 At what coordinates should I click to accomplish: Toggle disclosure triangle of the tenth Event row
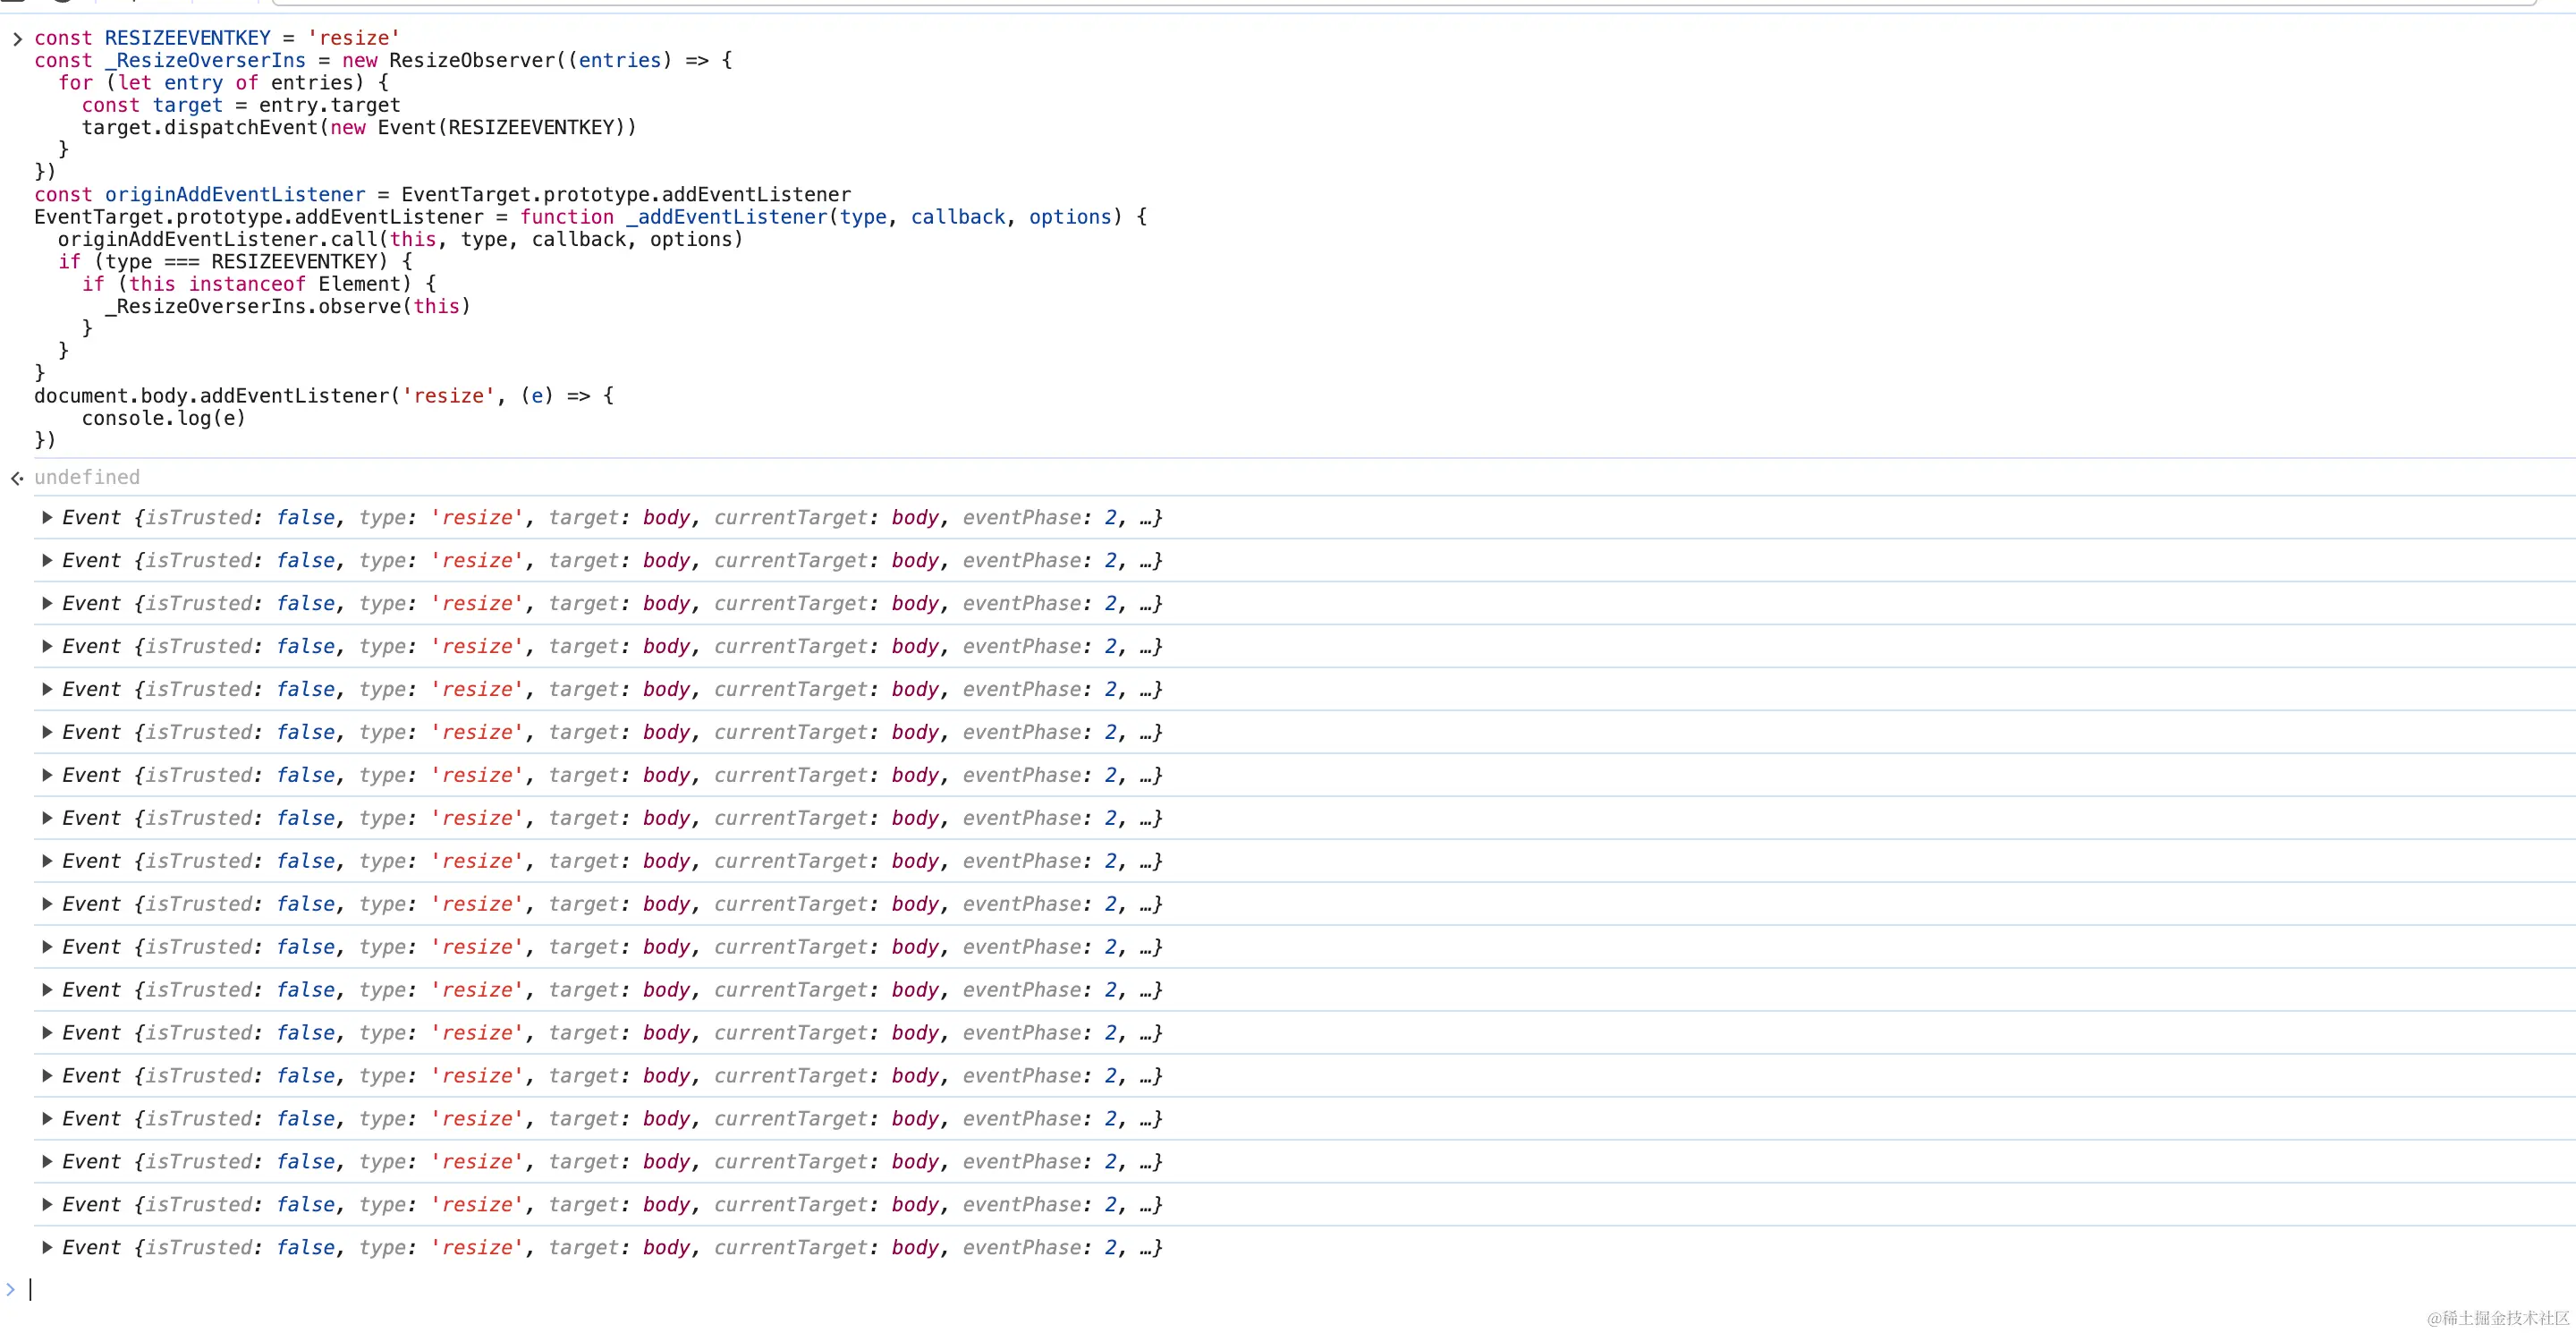click(47, 904)
